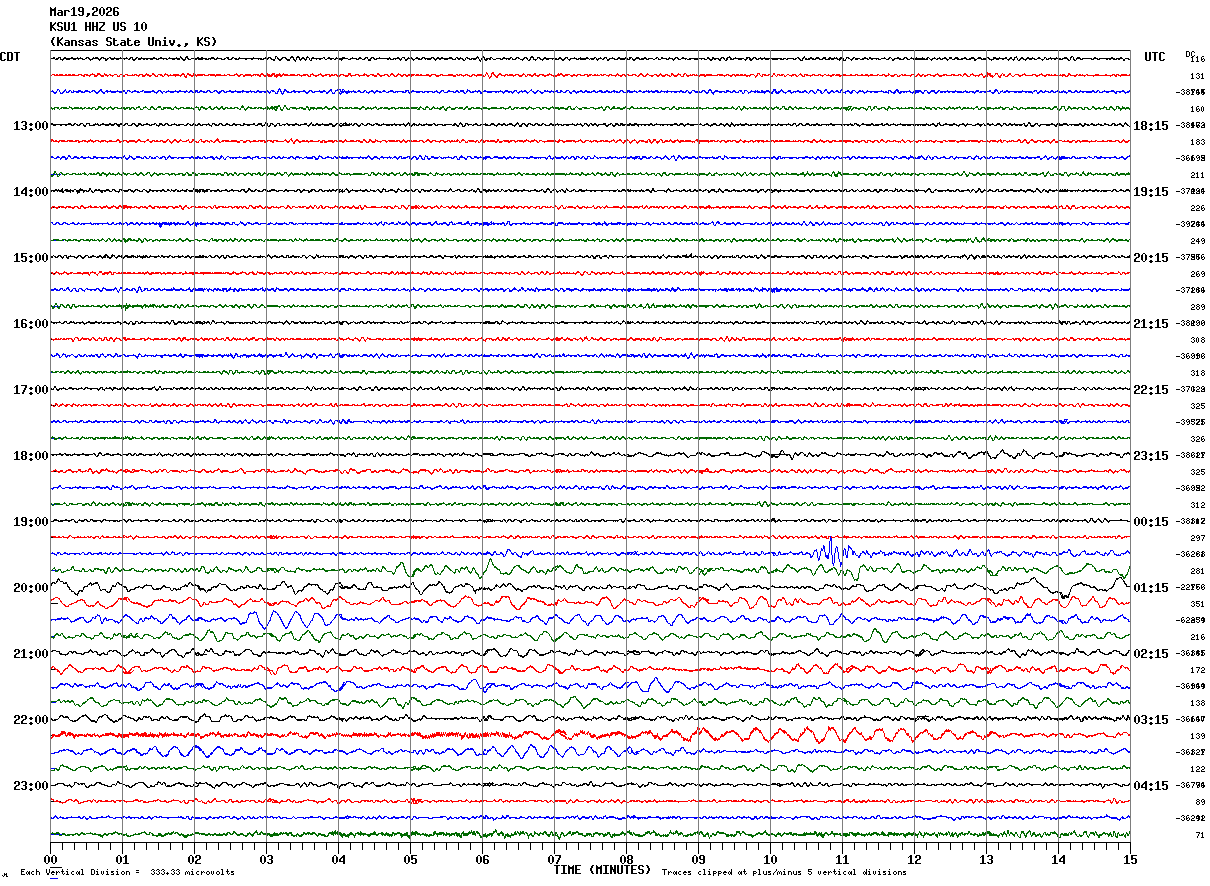Select the 10 minute tick on bottom axis
Image resolution: width=1210 pixels, height=886 pixels.
coord(770,860)
